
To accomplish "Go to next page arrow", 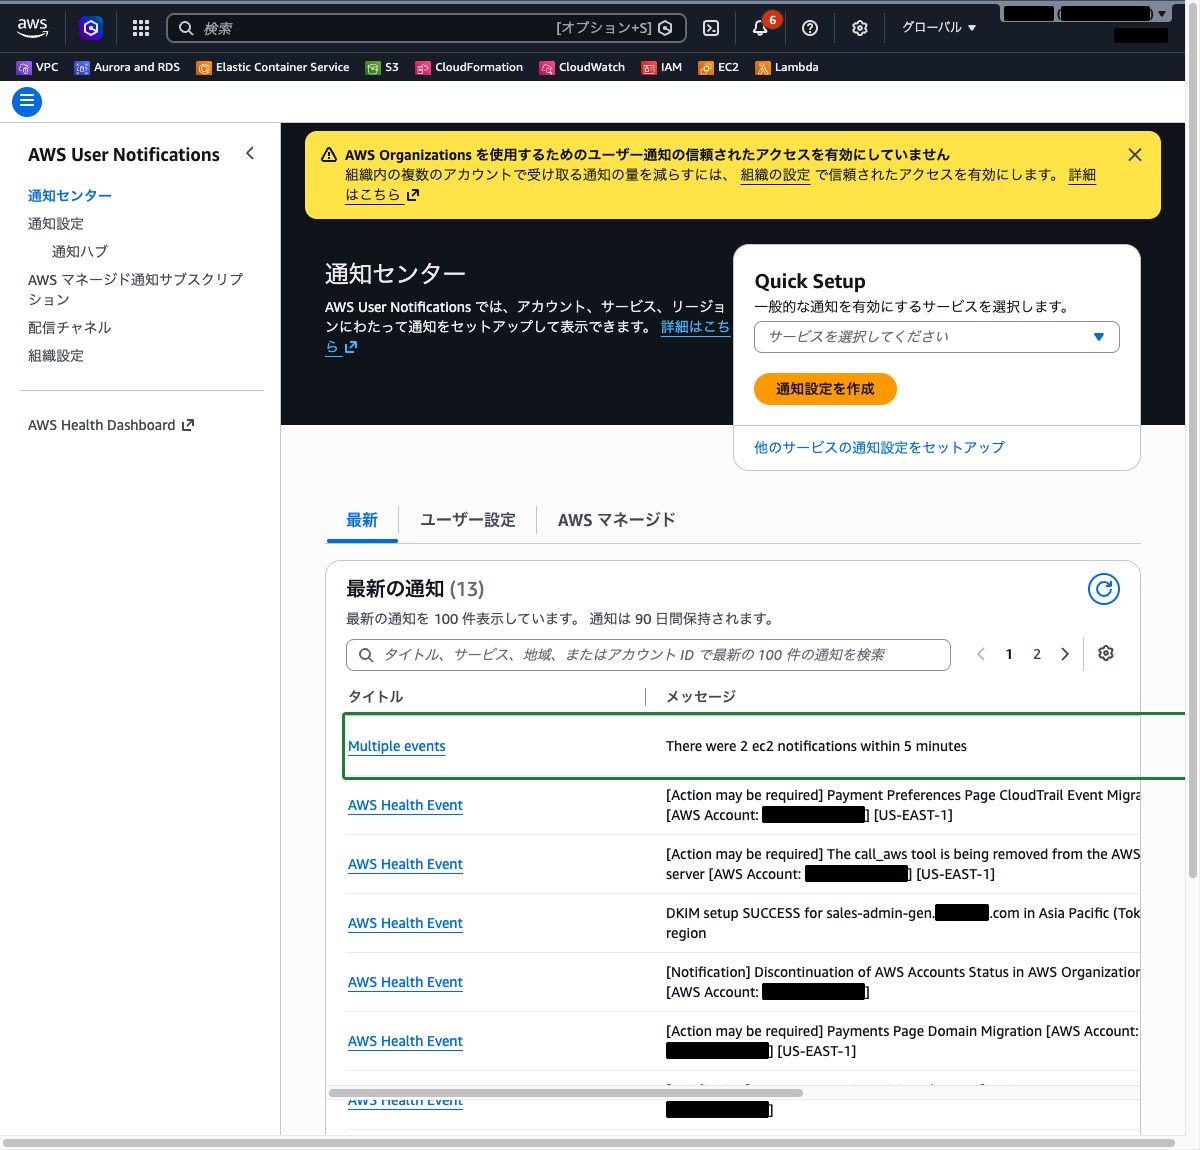I will pos(1065,654).
